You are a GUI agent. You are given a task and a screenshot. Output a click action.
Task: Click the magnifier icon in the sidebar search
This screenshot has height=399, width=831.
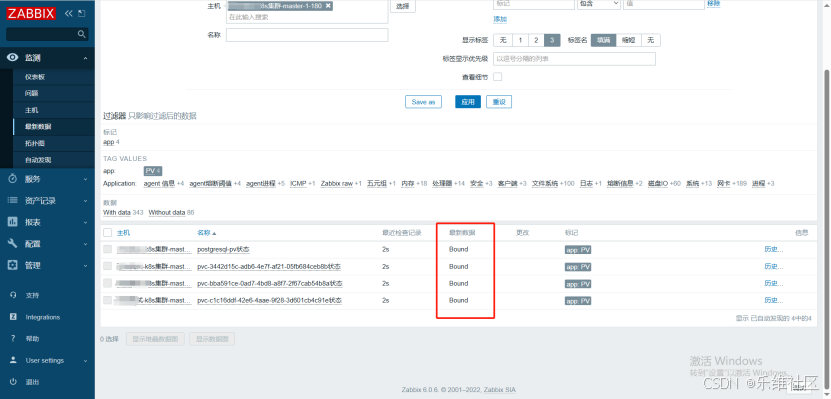point(82,34)
